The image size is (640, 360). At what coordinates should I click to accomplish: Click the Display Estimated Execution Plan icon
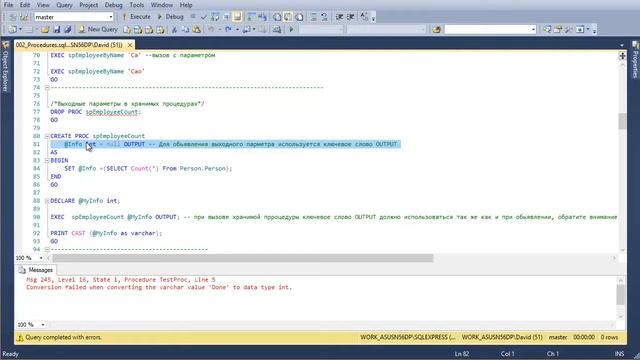pos(215,17)
